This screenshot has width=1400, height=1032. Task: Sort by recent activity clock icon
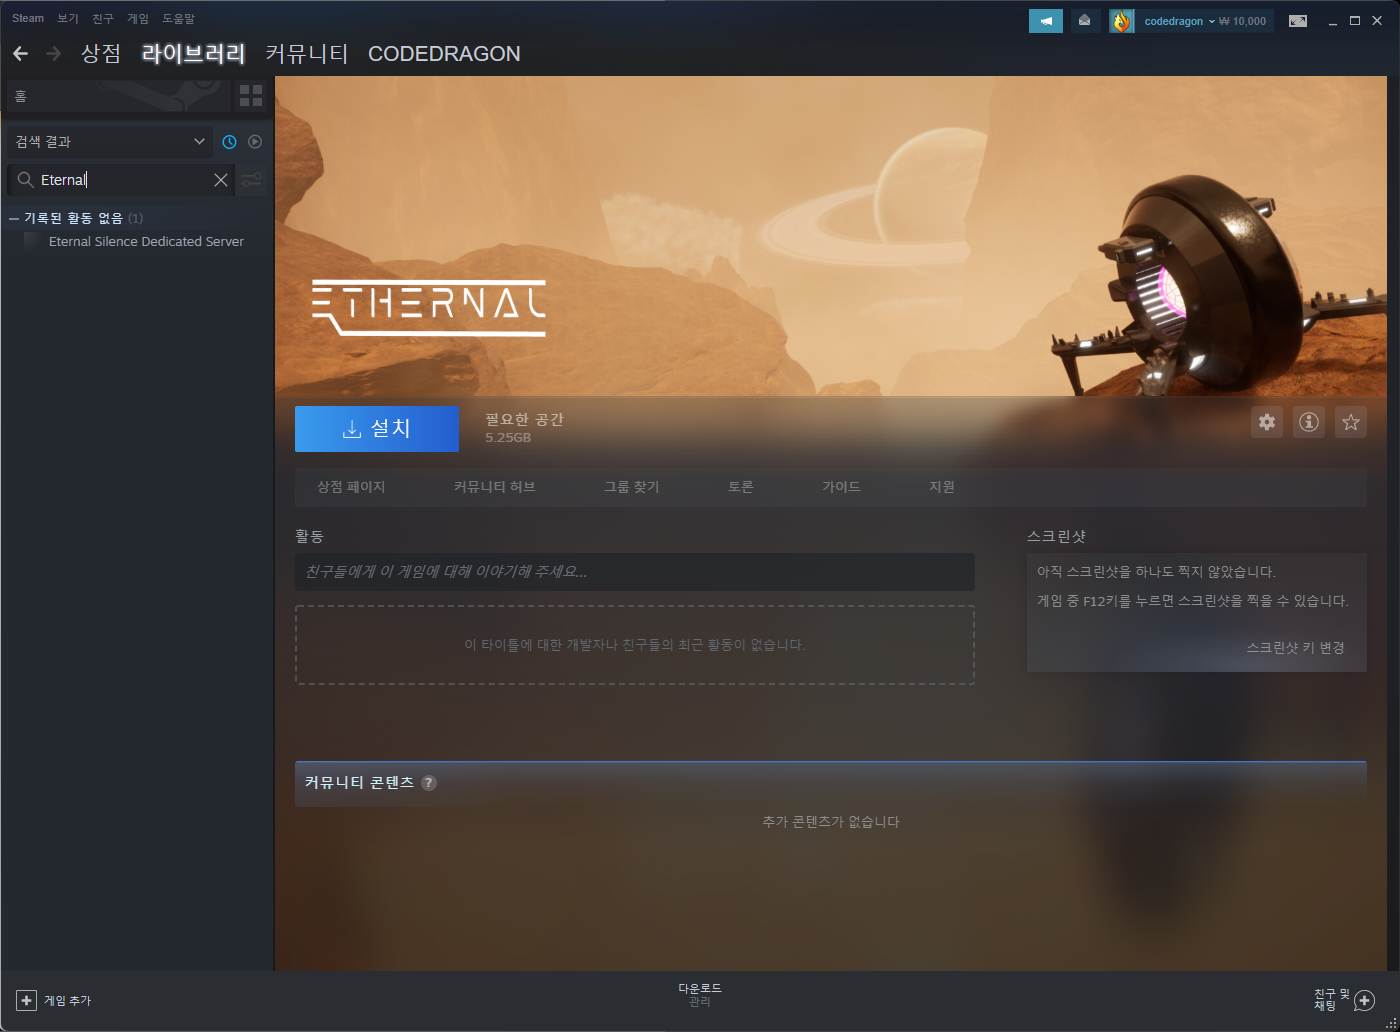click(x=229, y=142)
